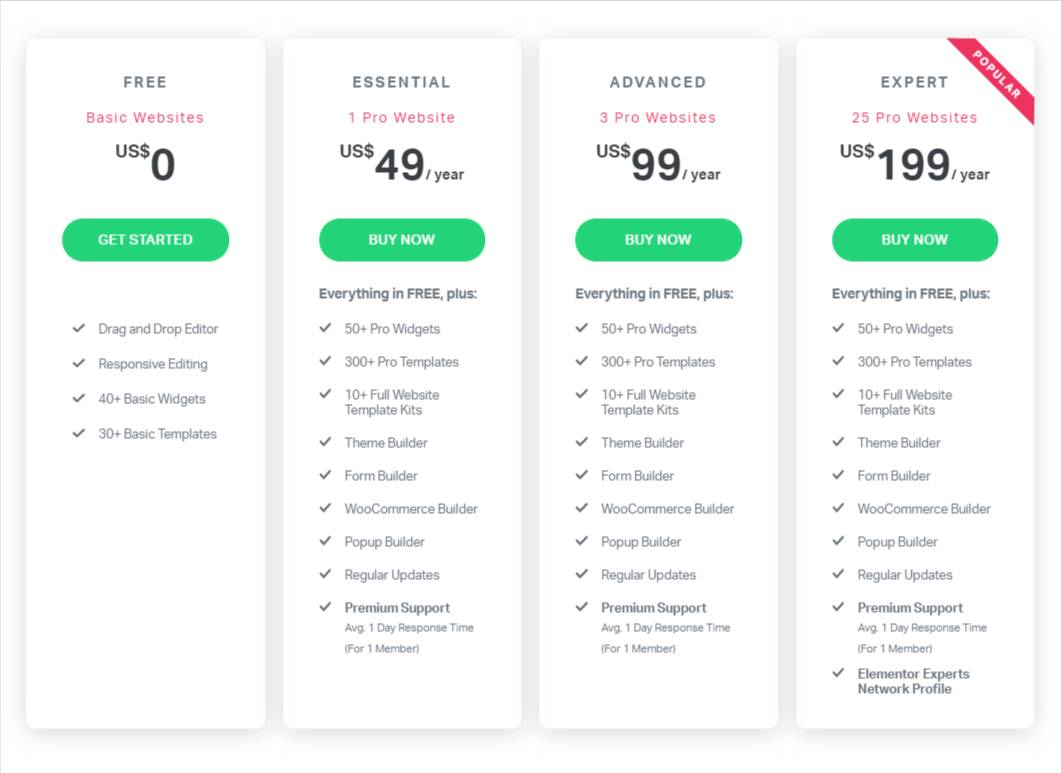The width and height of the screenshot is (1061, 773).
Task: Click checkmark beside Elementor Experts Network Profile
Action: (x=838, y=673)
